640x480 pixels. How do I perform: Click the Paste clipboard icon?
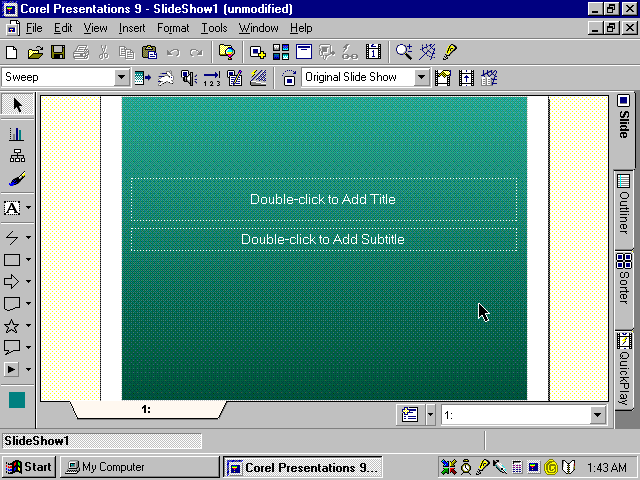(x=149, y=52)
